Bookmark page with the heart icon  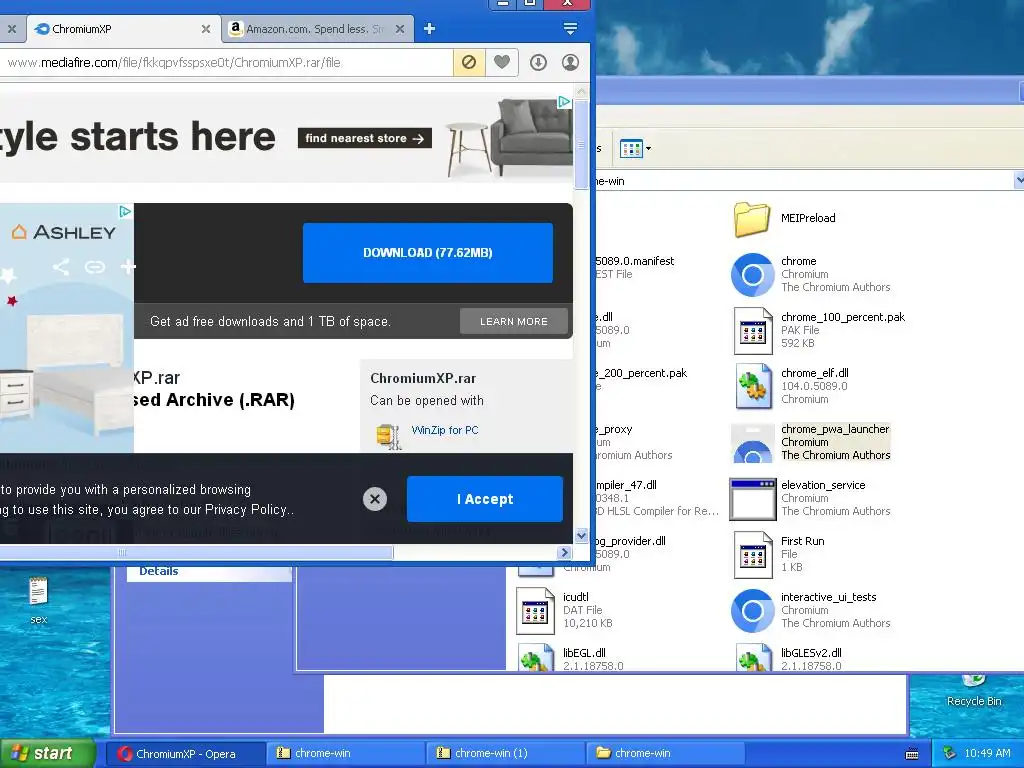pyautogui.click(x=502, y=63)
